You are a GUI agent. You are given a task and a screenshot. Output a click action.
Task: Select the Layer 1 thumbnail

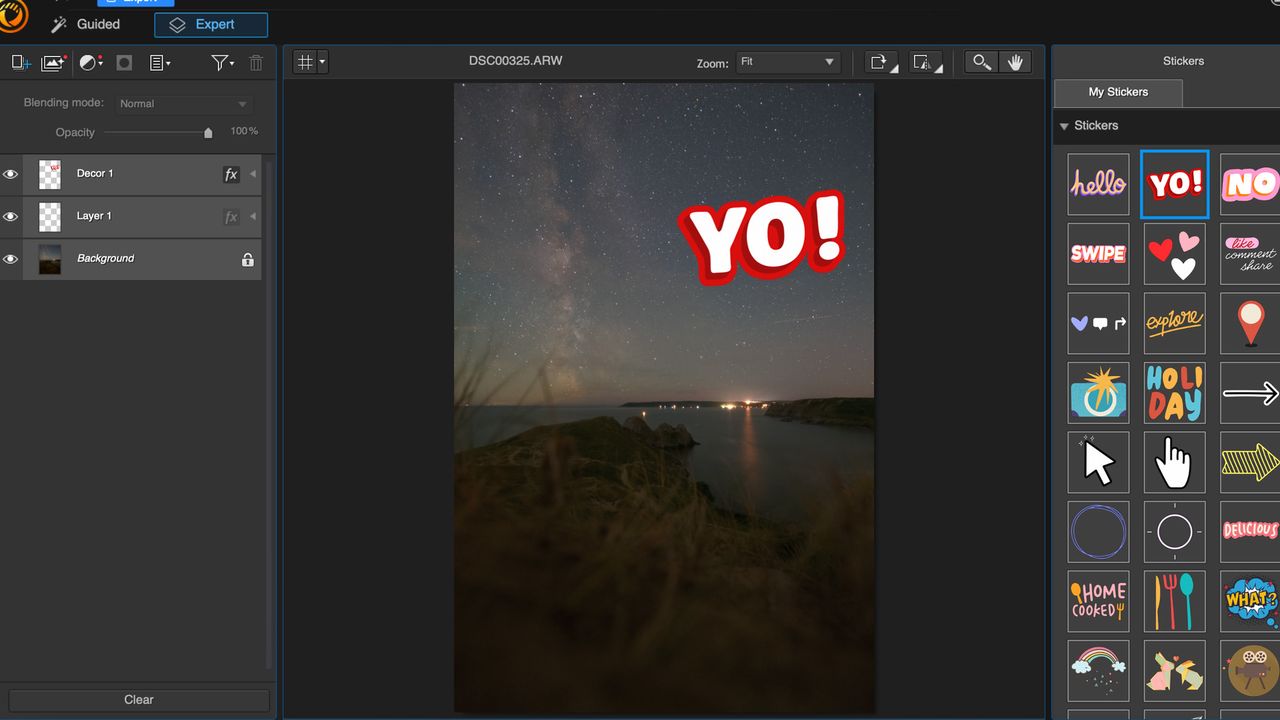click(50, 217)
